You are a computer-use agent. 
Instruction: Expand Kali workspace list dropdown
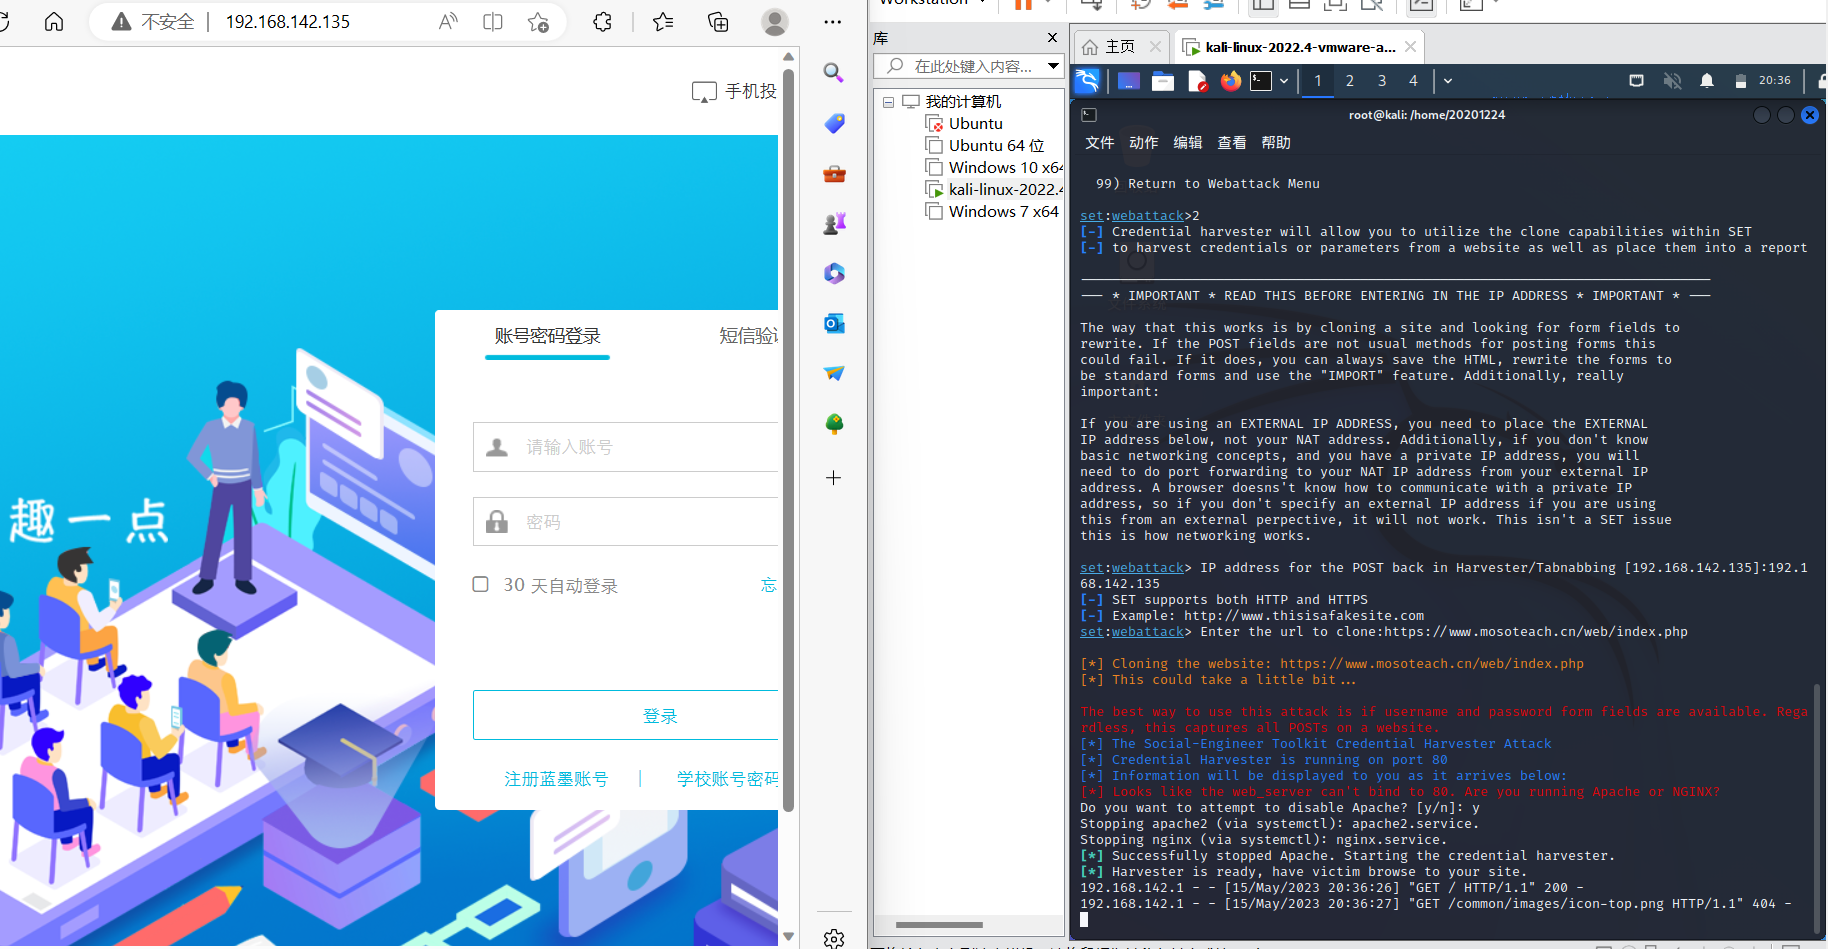1448,81
